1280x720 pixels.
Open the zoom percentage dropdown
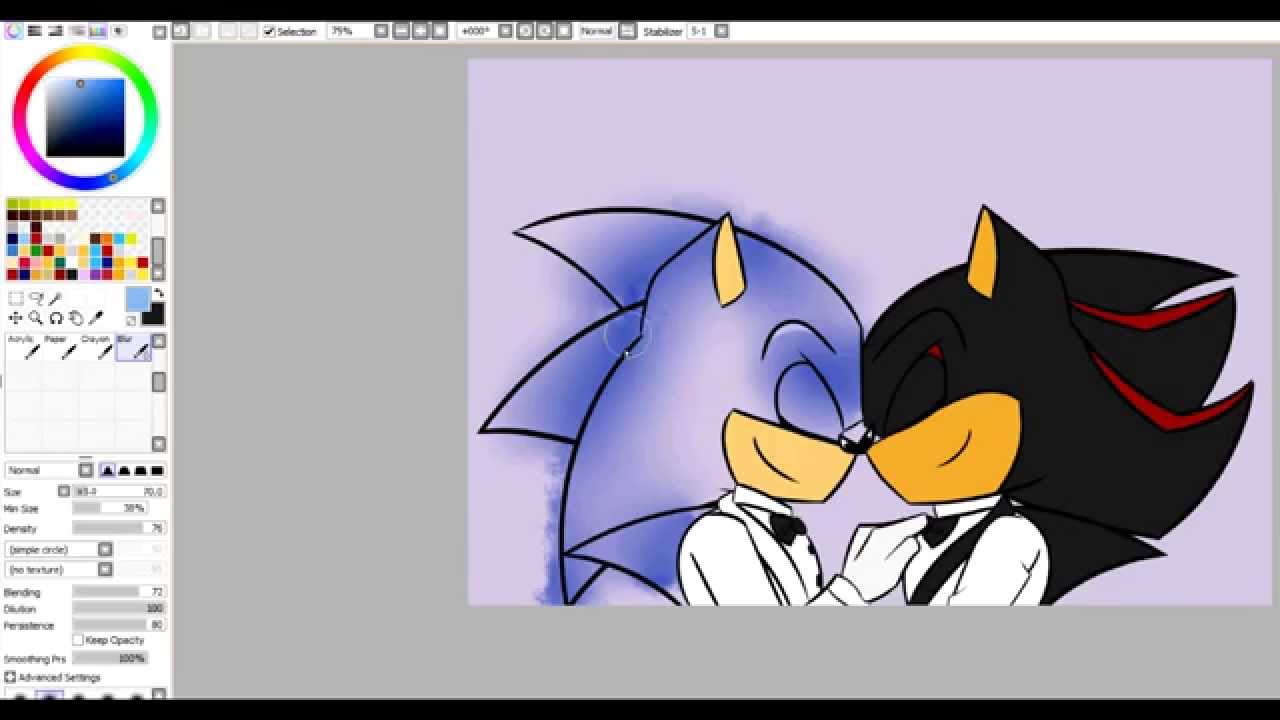pyautogui.click(x=381, y=31)
